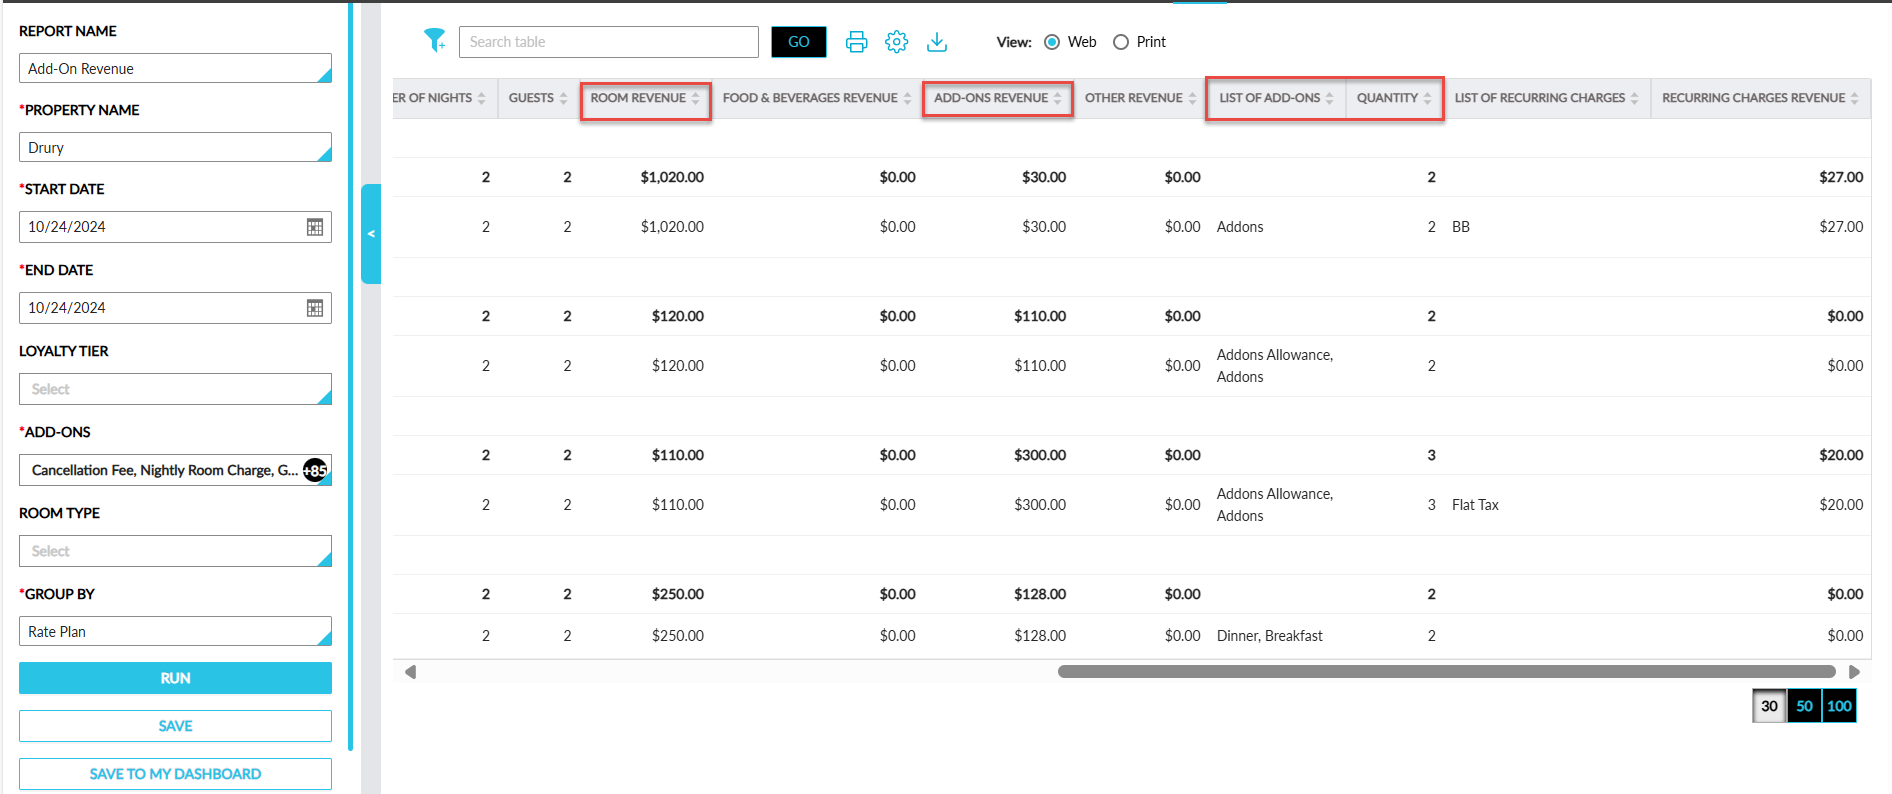Download the report via download icon

pos(937,41)
